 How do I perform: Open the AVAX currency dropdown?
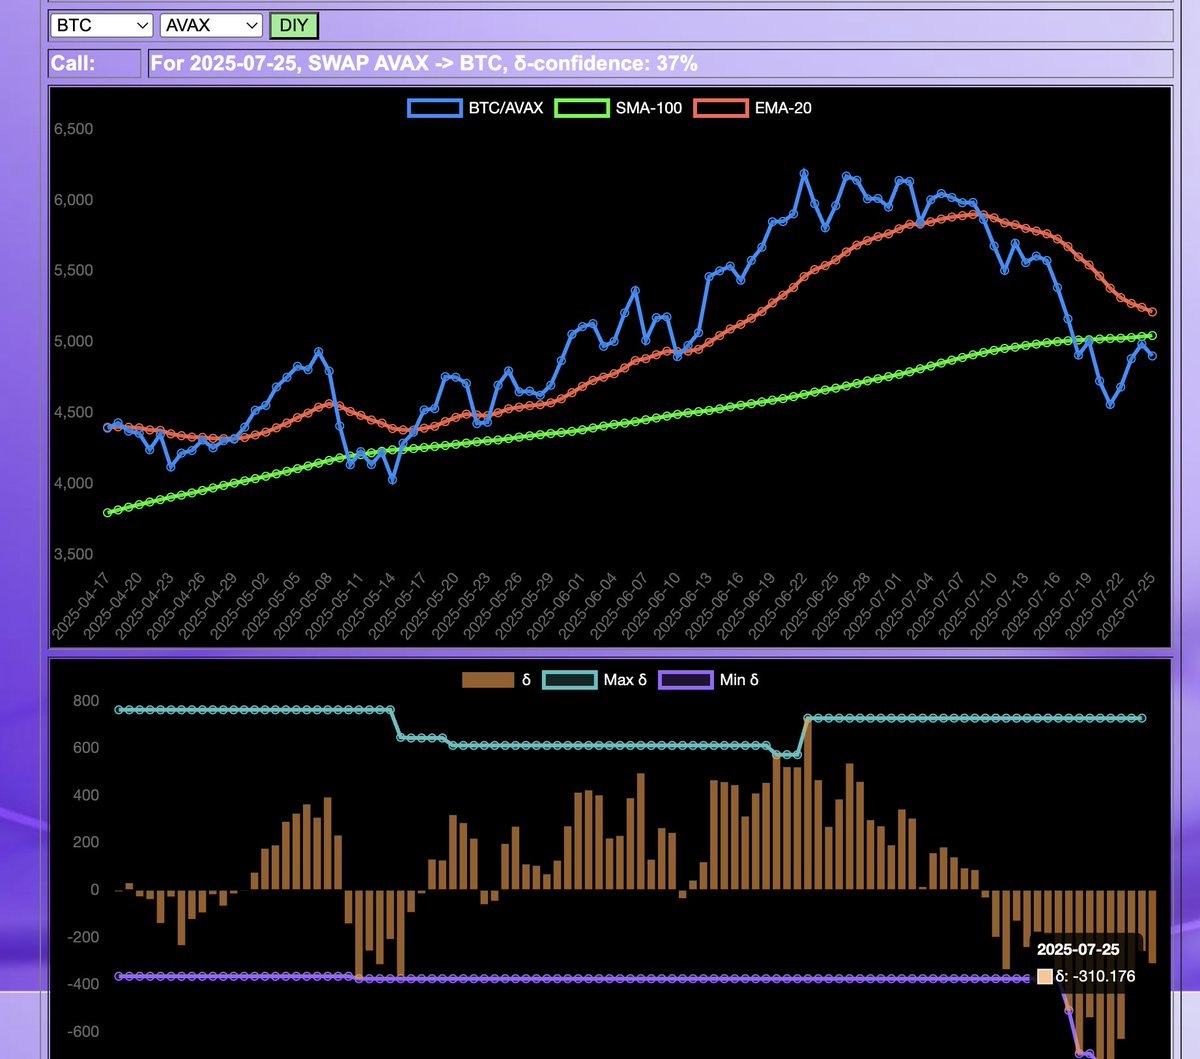(x=211, y=25)
